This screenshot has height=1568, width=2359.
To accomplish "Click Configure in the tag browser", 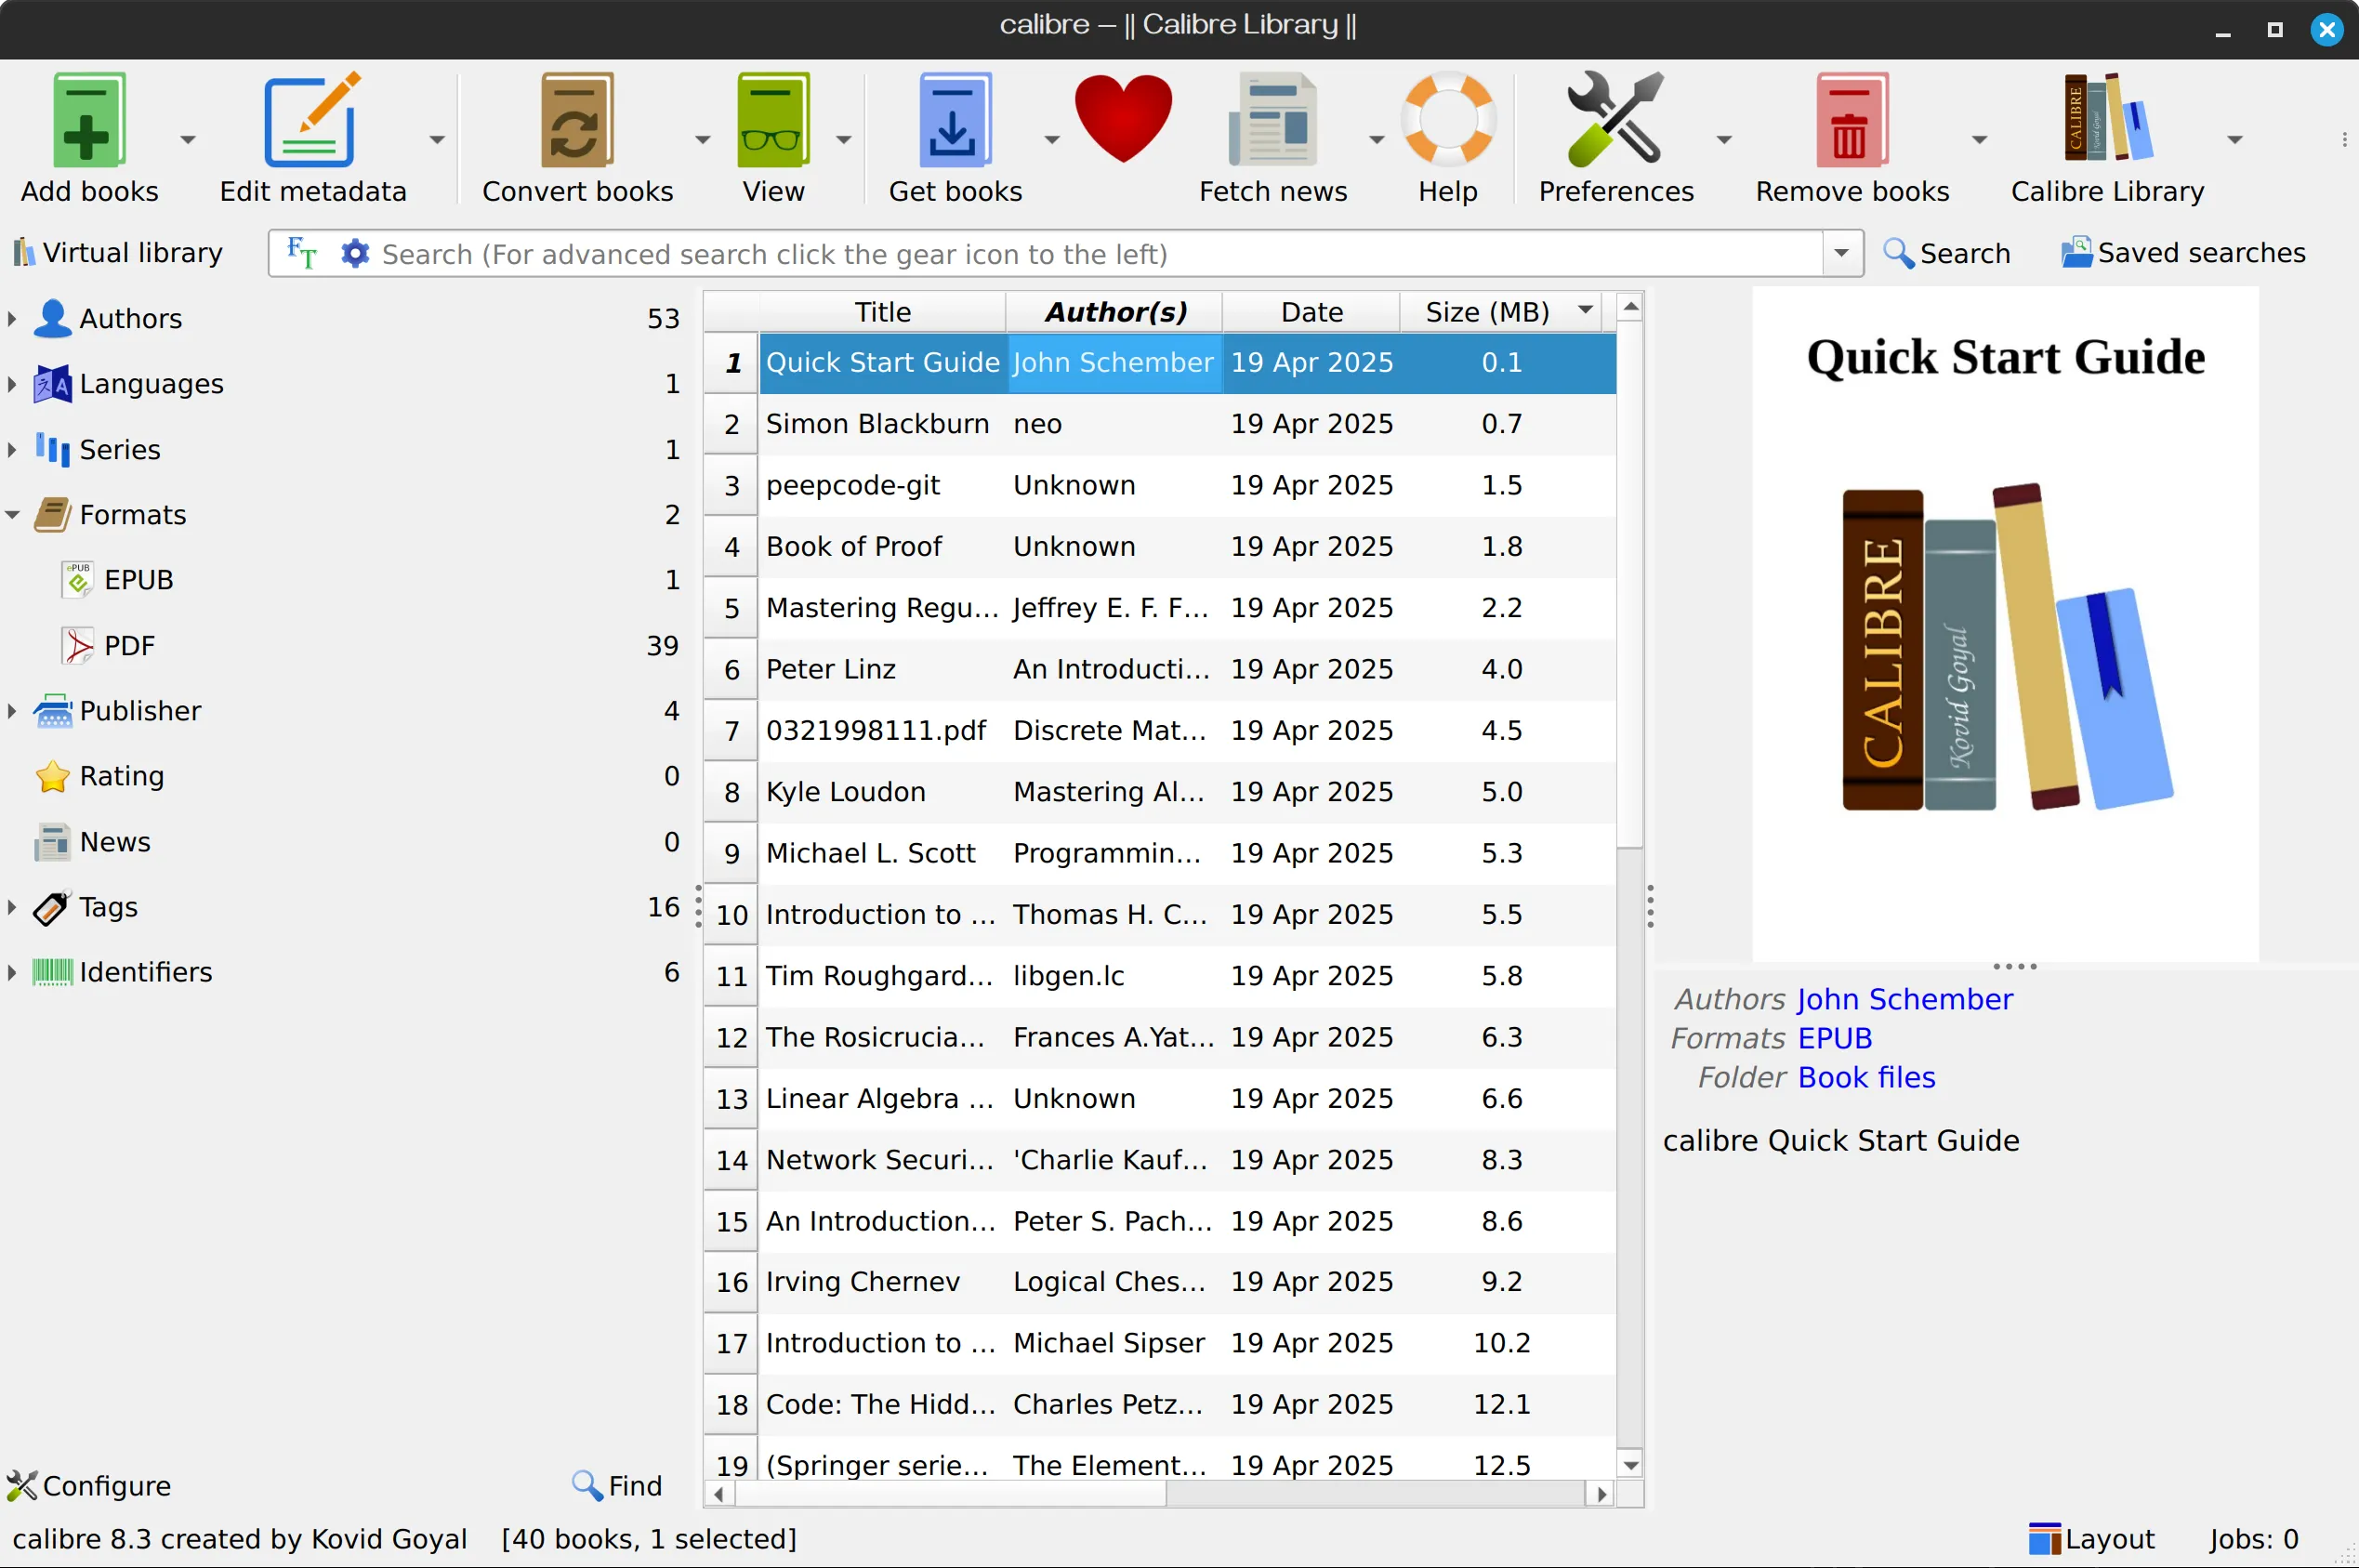I will coord(89,1486).
